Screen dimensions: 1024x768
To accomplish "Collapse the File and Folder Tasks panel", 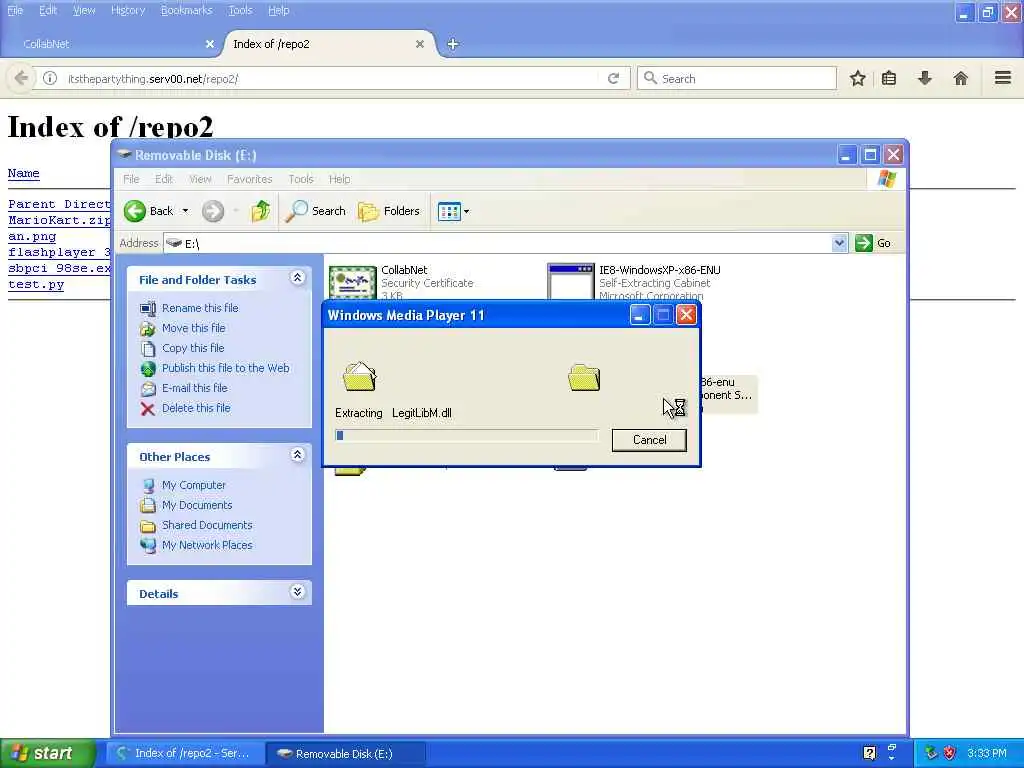I will (x=297, y=278).
